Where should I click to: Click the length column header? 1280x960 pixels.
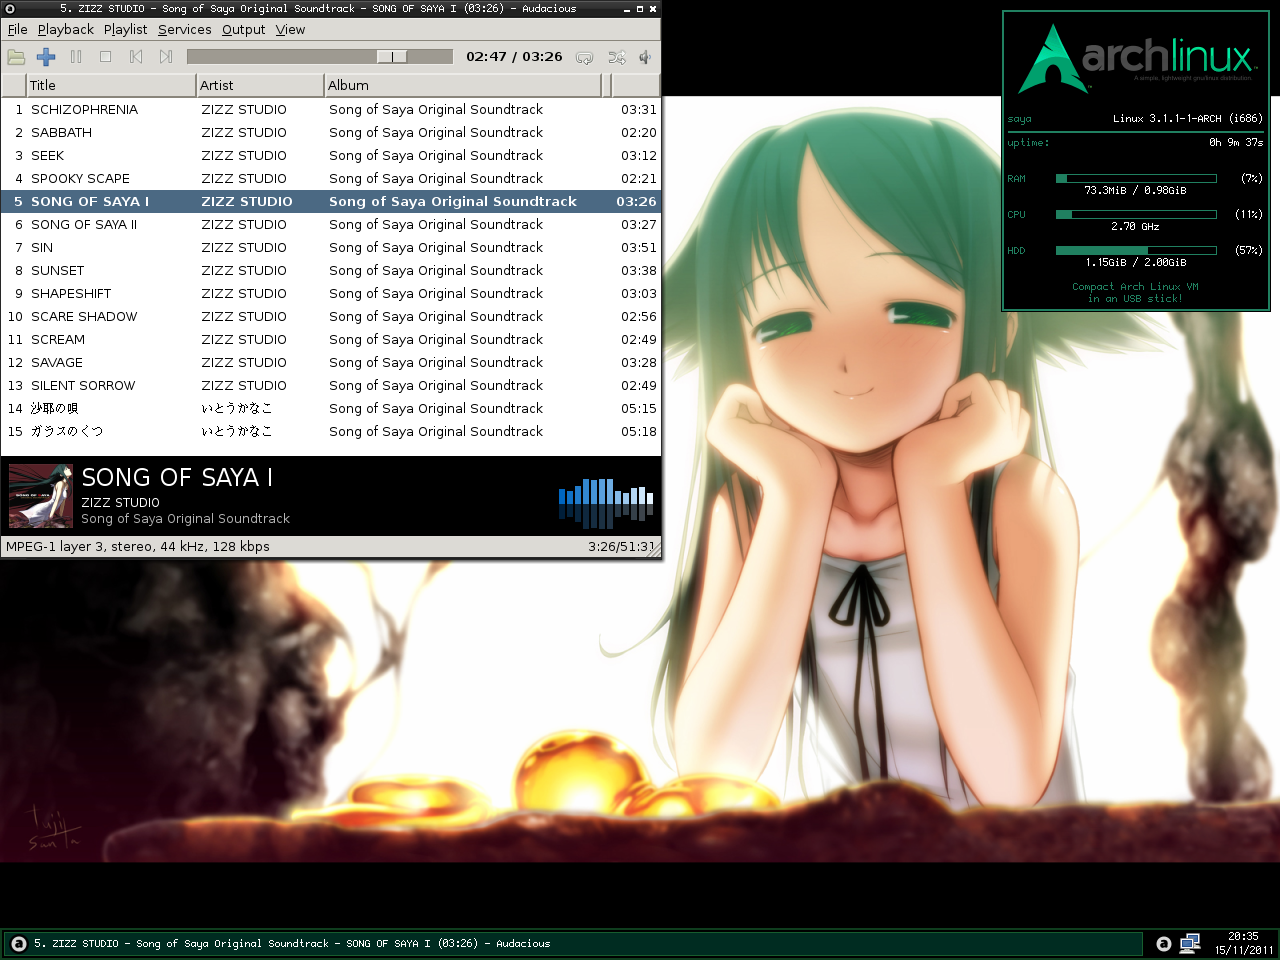[x=634, y=85]
